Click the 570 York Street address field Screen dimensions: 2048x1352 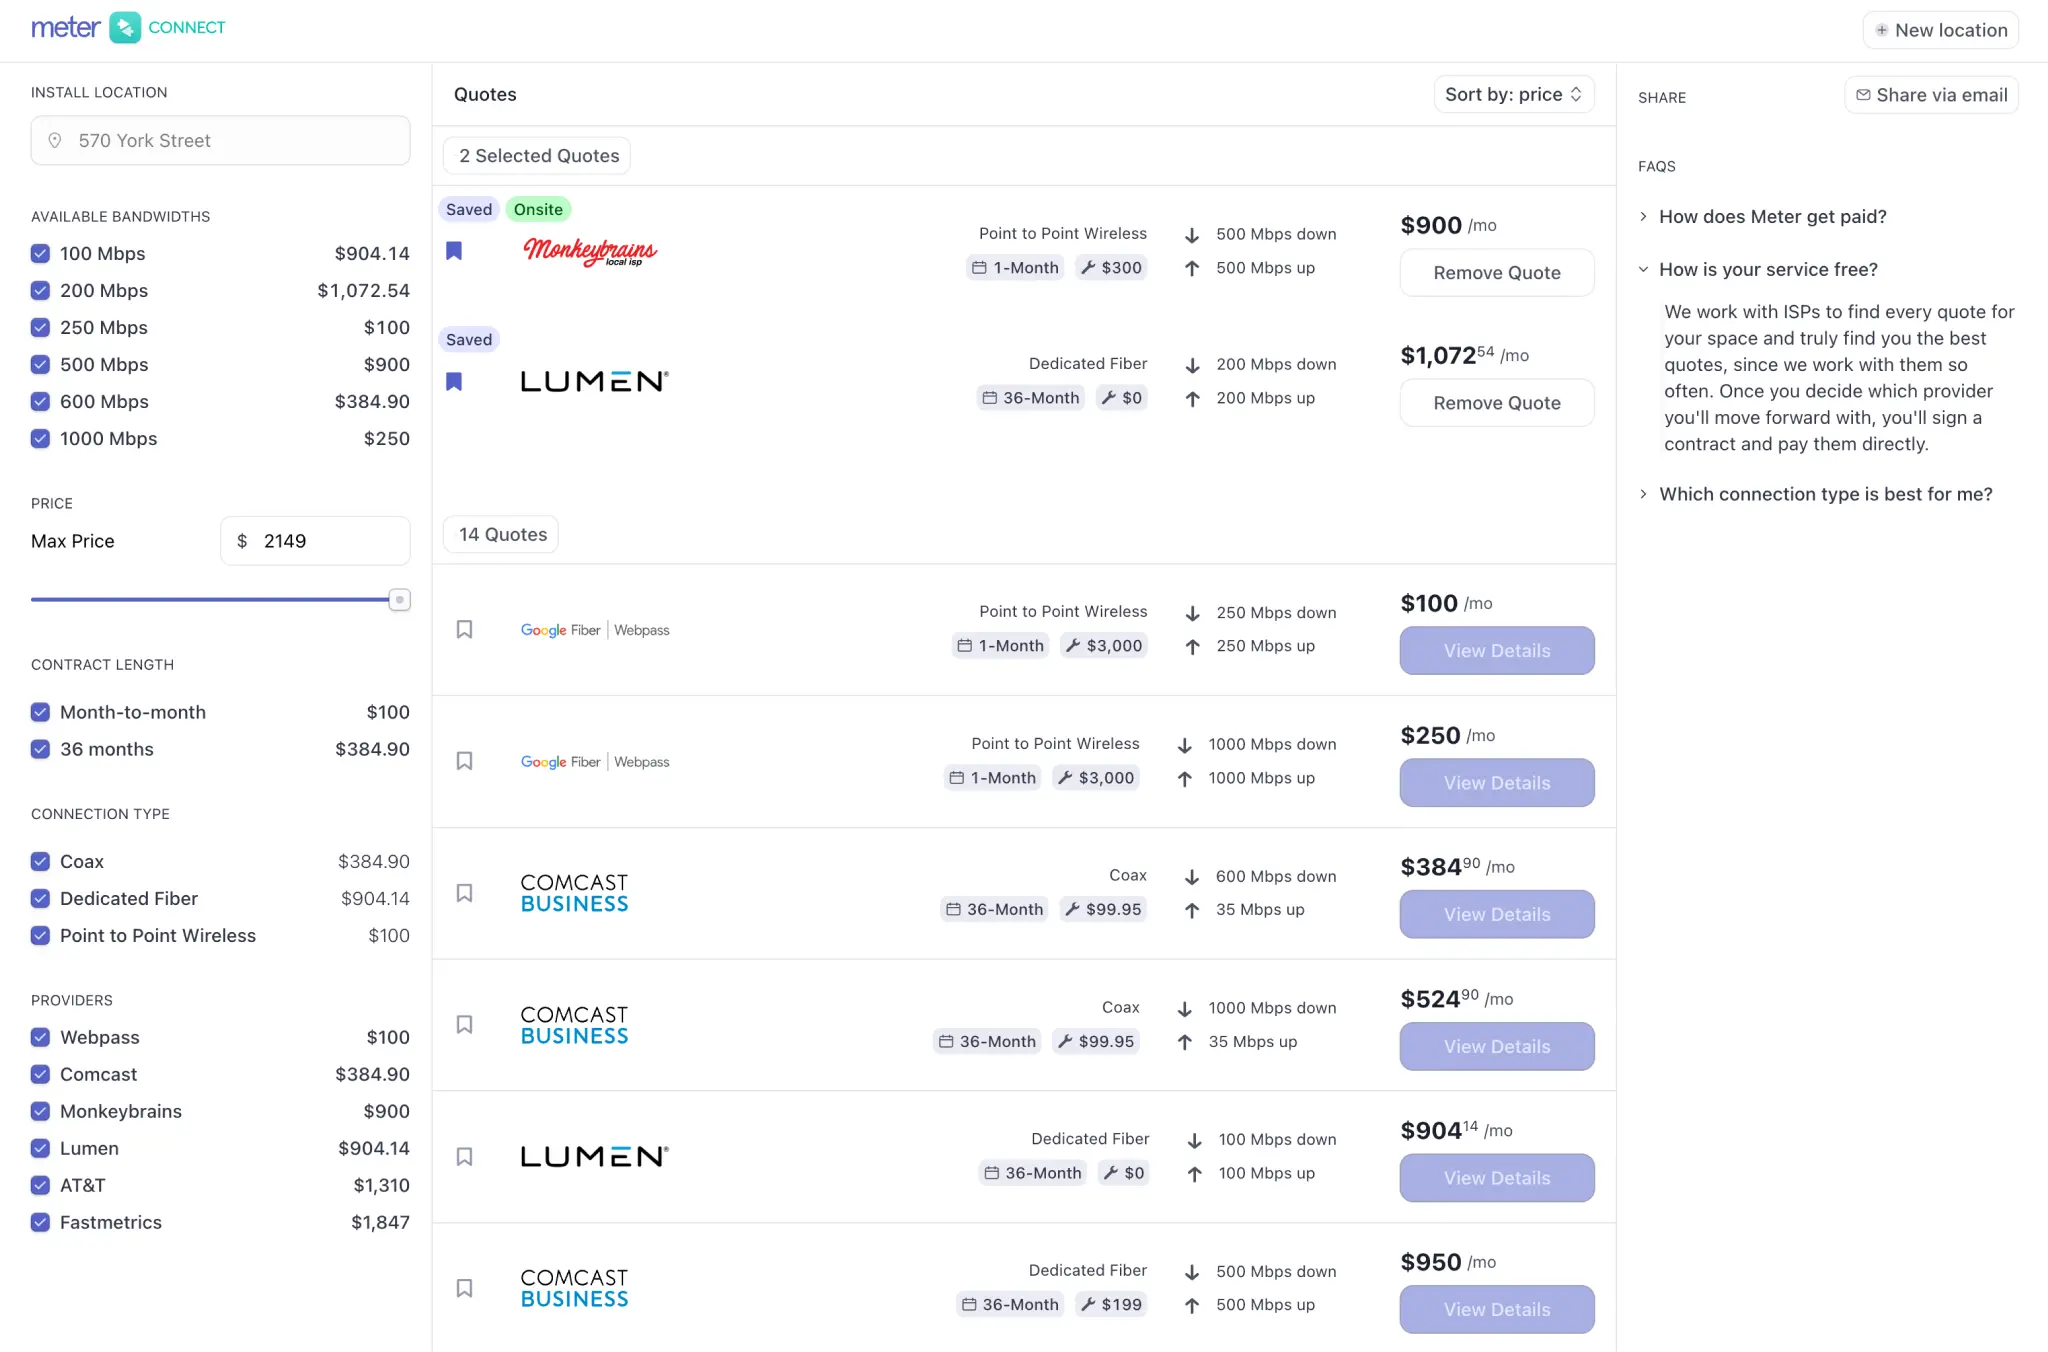click(x=221, y=141)
